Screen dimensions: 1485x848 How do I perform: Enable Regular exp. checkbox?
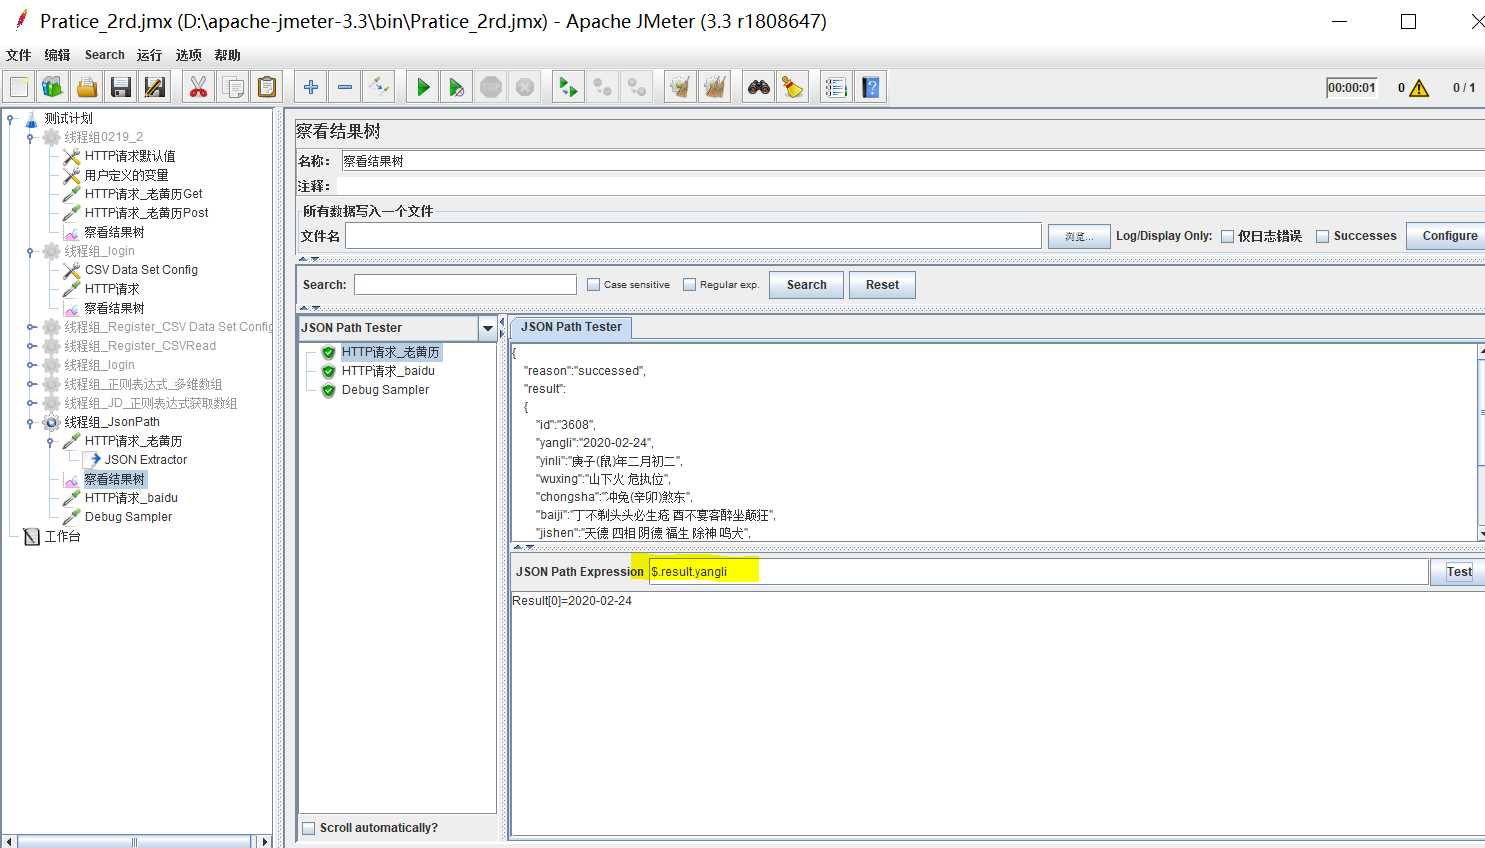[x=689, y=285]
